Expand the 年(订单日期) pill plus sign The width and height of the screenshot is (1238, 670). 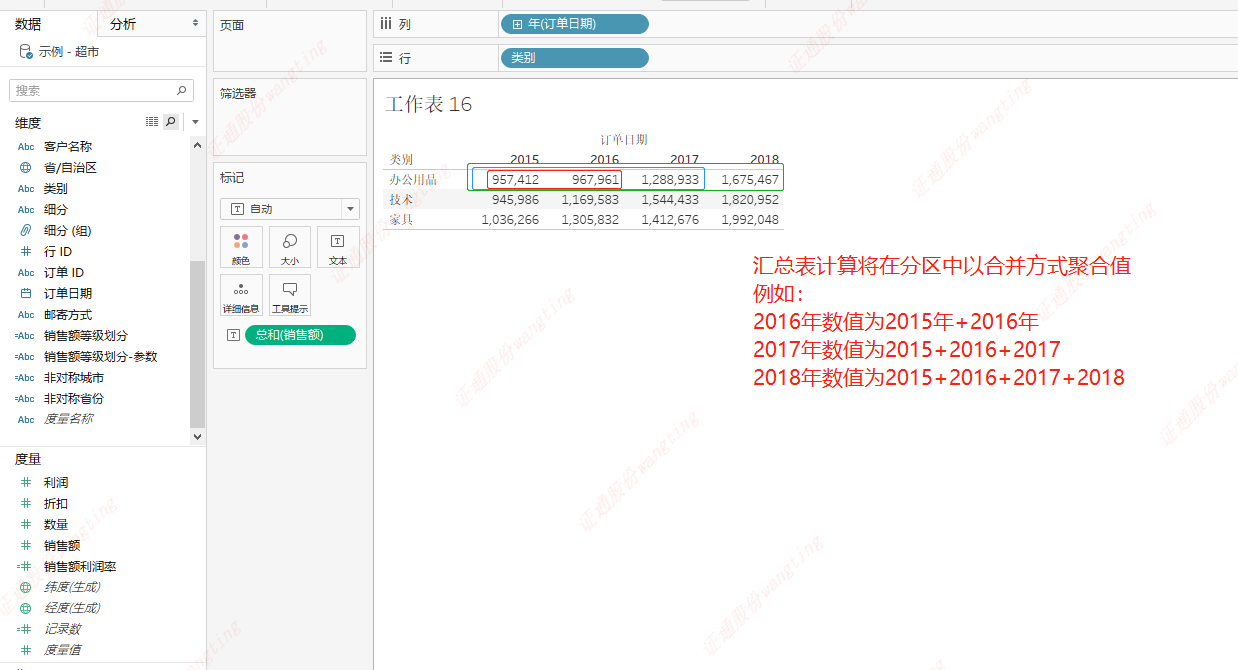click(517, 23)
